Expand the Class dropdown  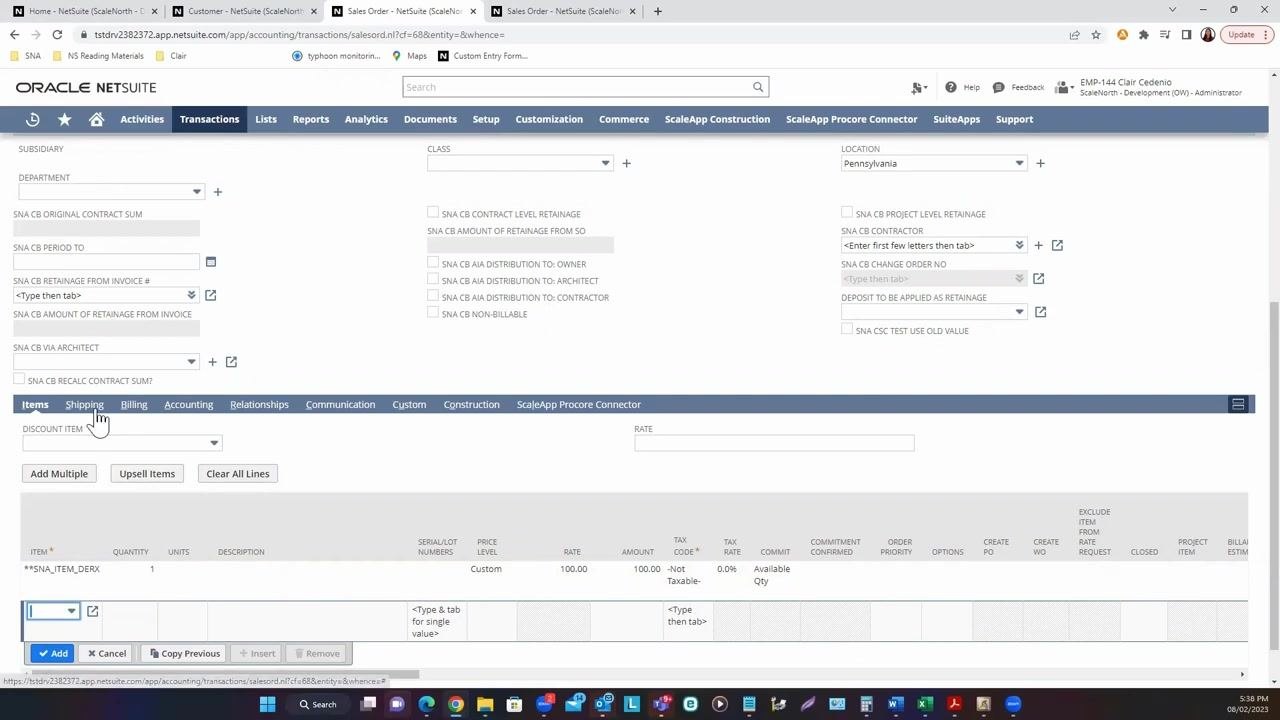[x=605, y=163]
